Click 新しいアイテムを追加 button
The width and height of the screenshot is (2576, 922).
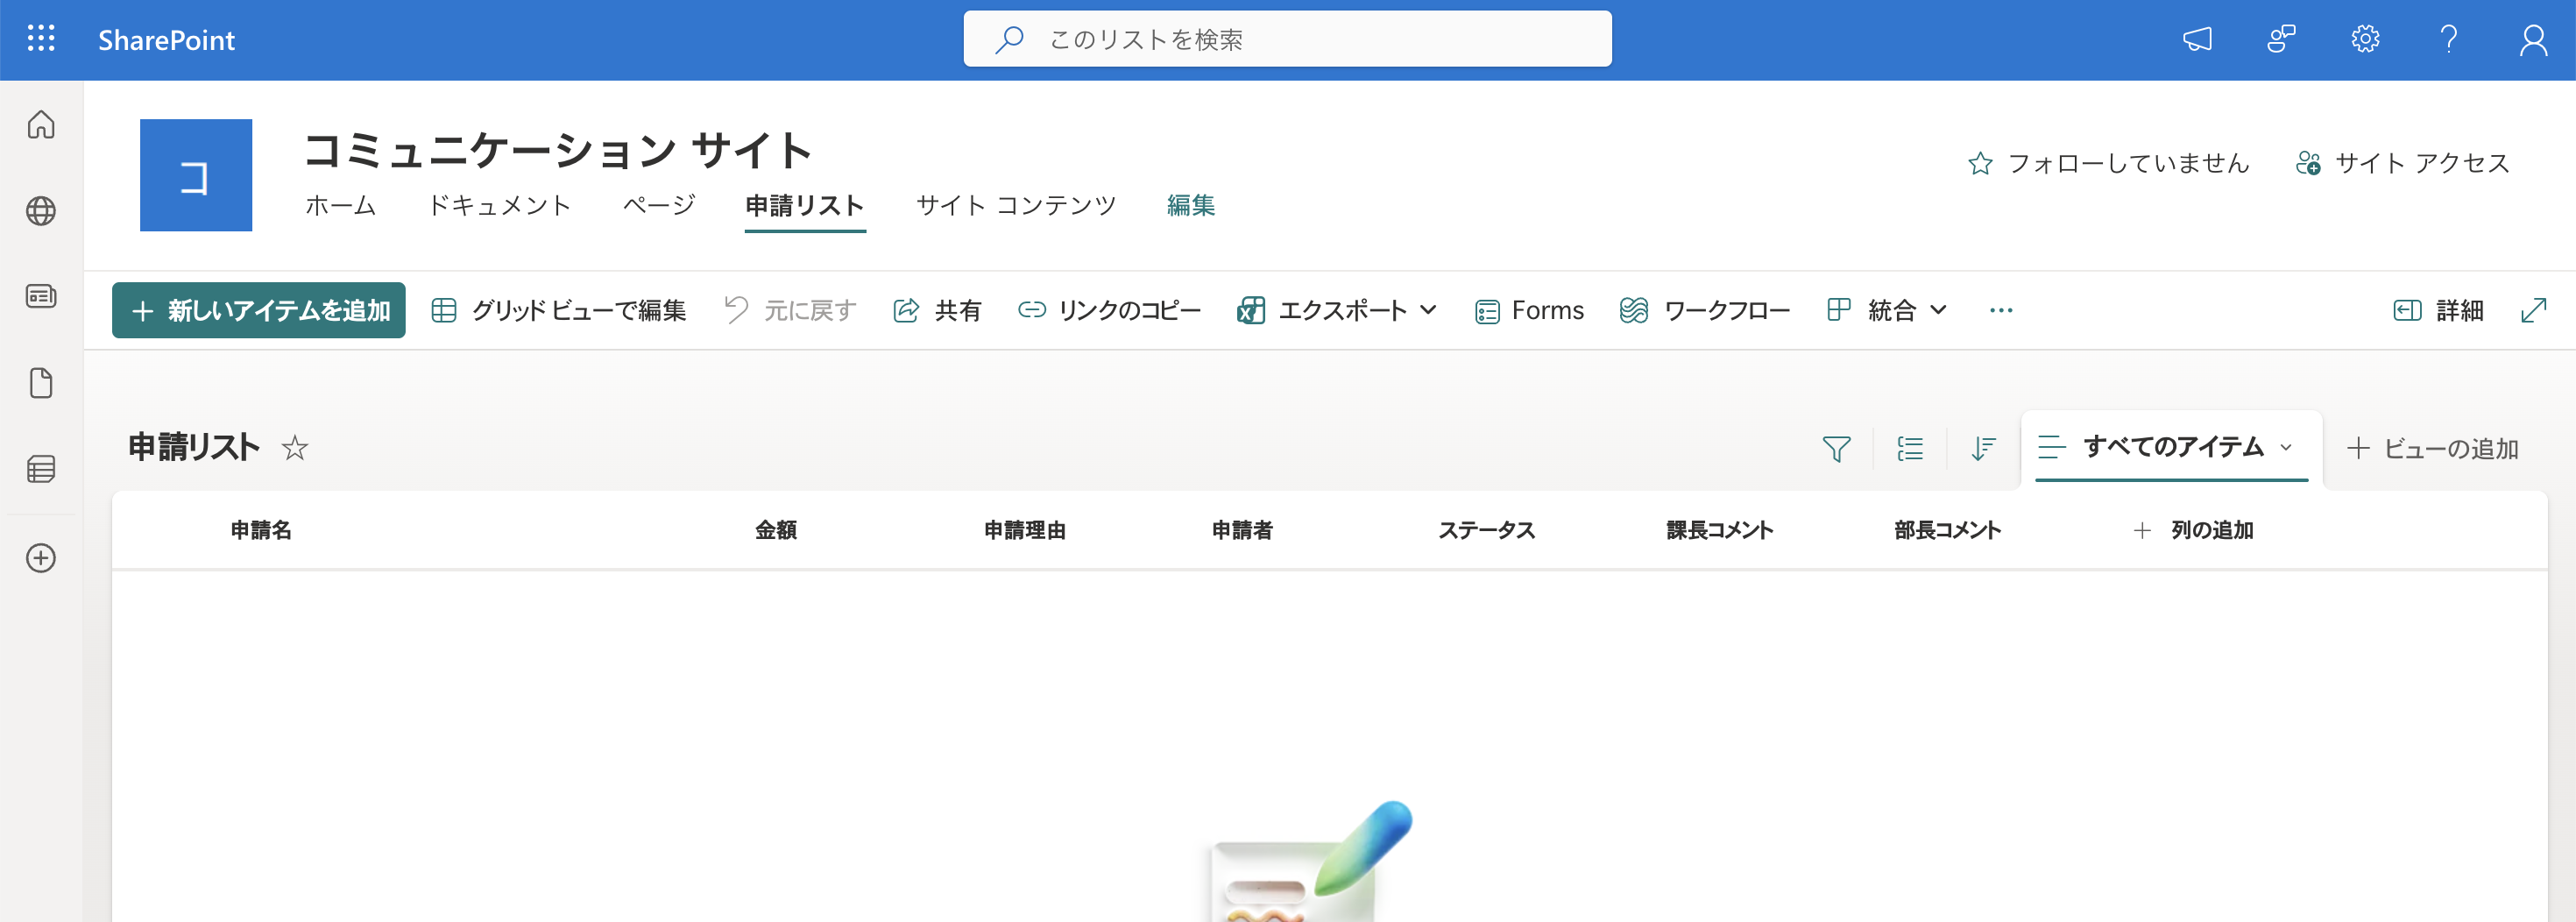pos(259,310)
